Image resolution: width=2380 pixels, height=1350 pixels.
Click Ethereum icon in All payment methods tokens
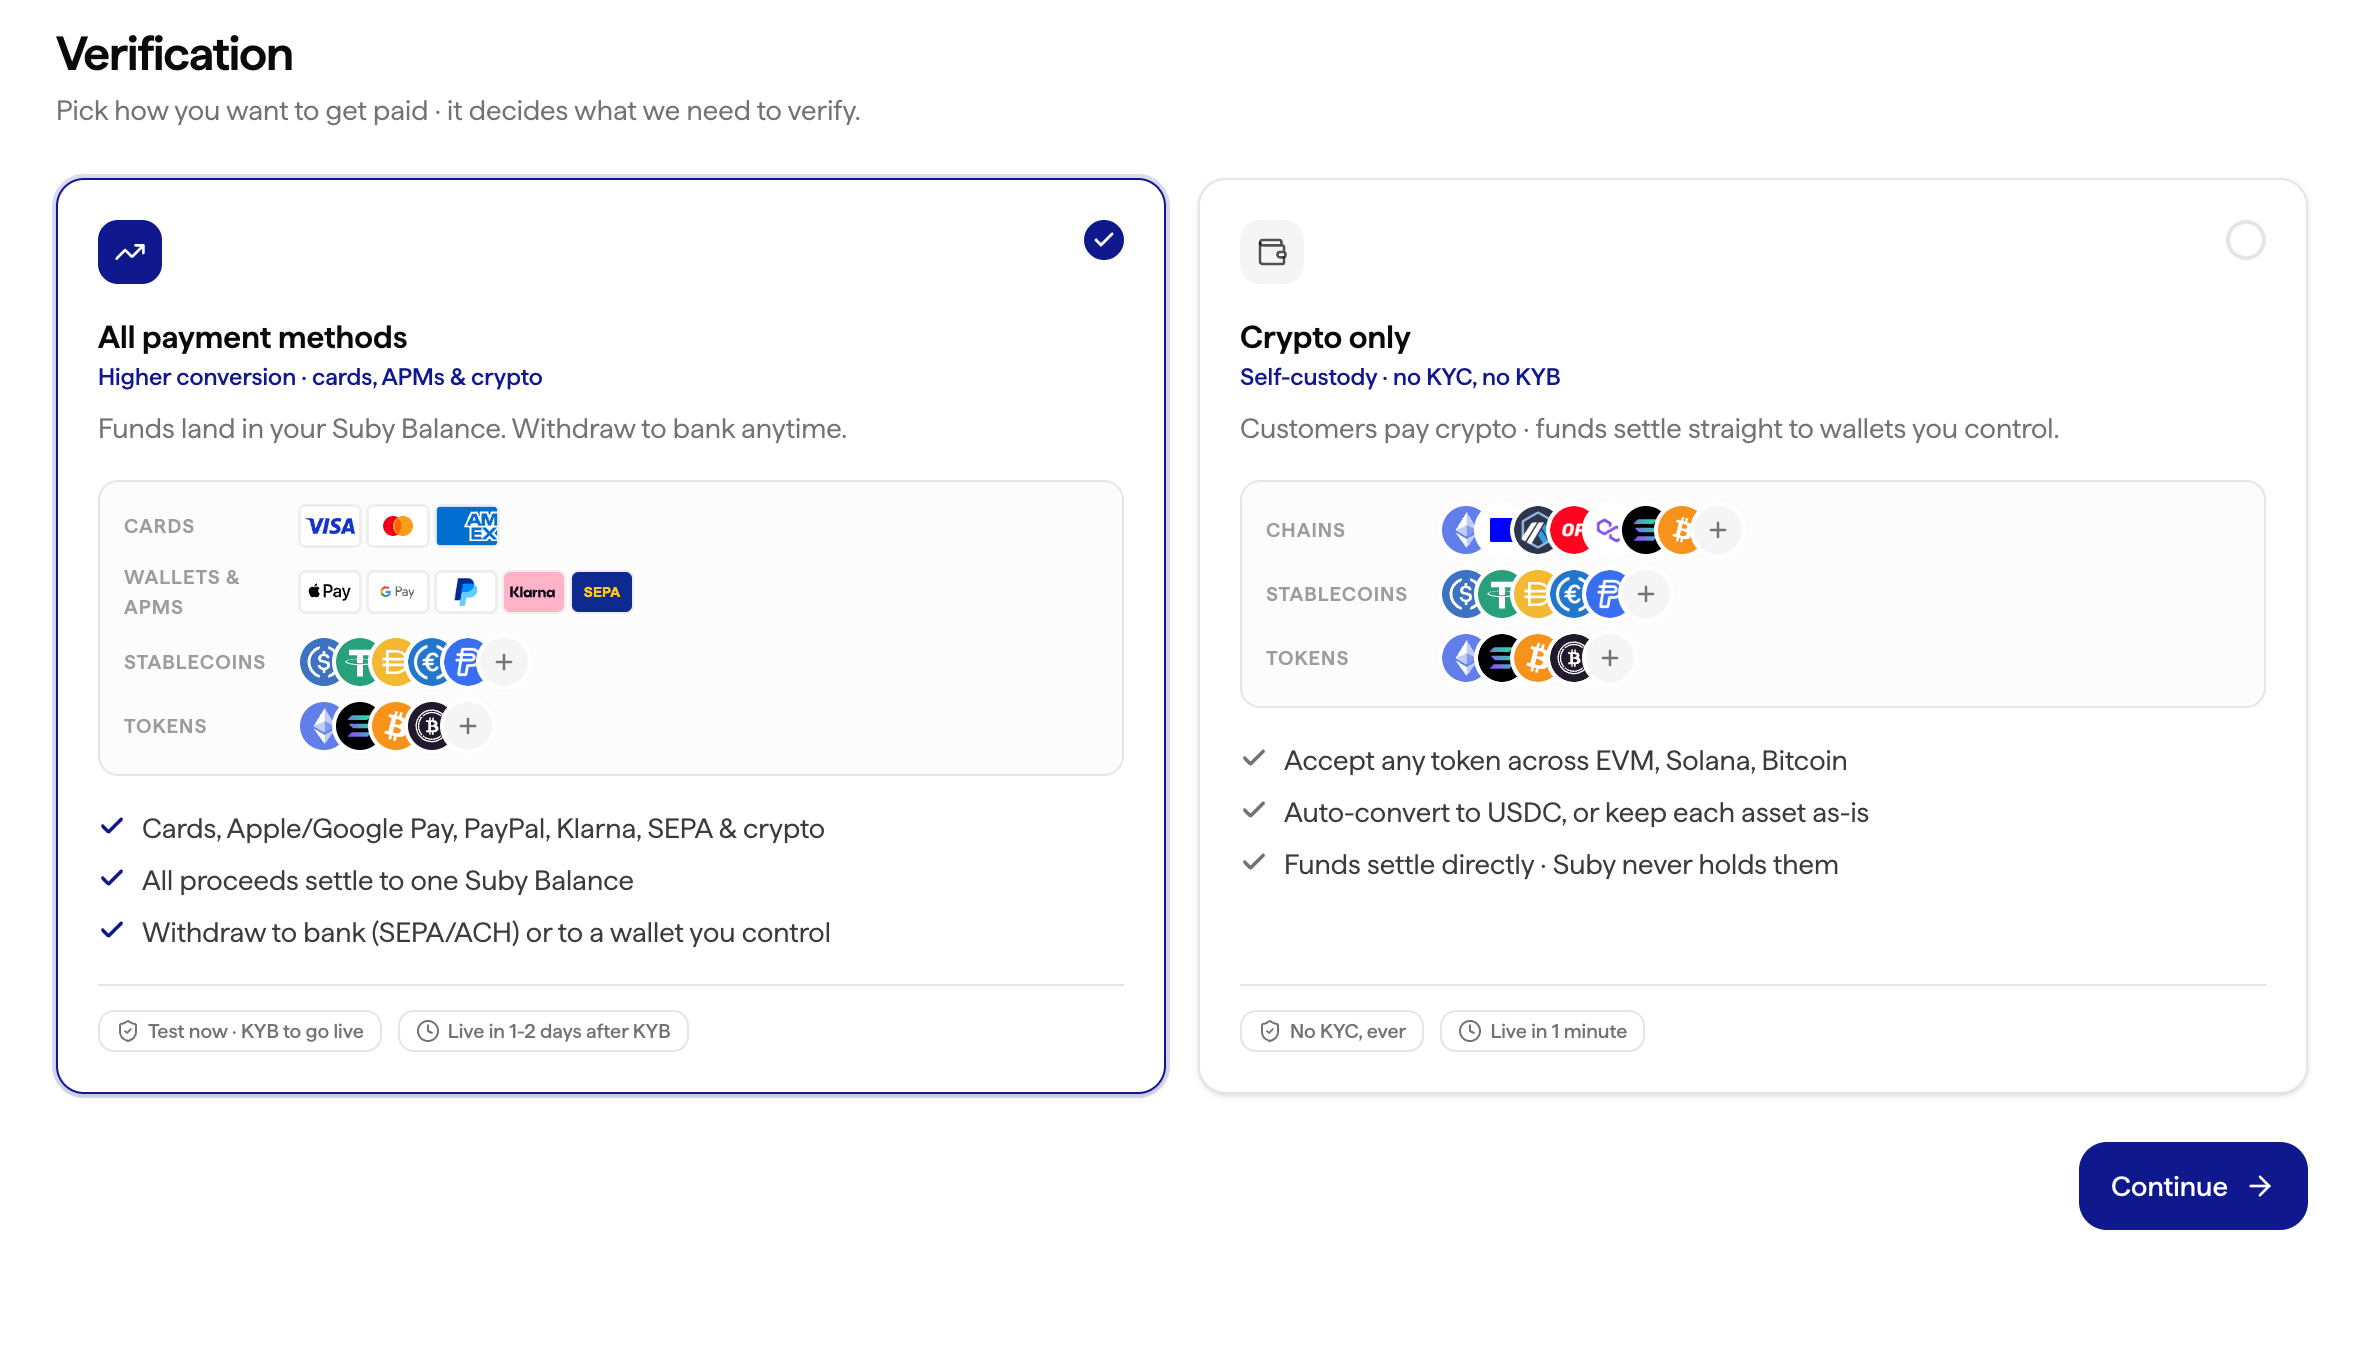coord(320,726)
